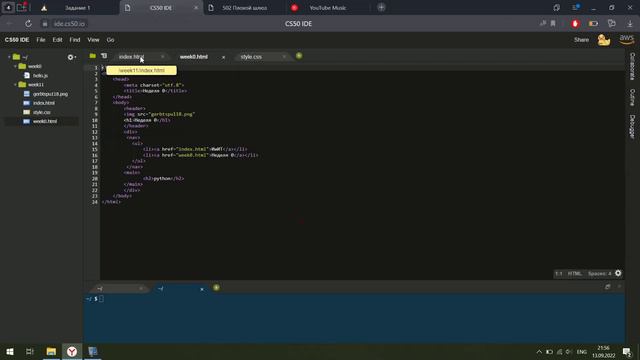
Task: Open browser downloads icon
Action: coord(630,24)
